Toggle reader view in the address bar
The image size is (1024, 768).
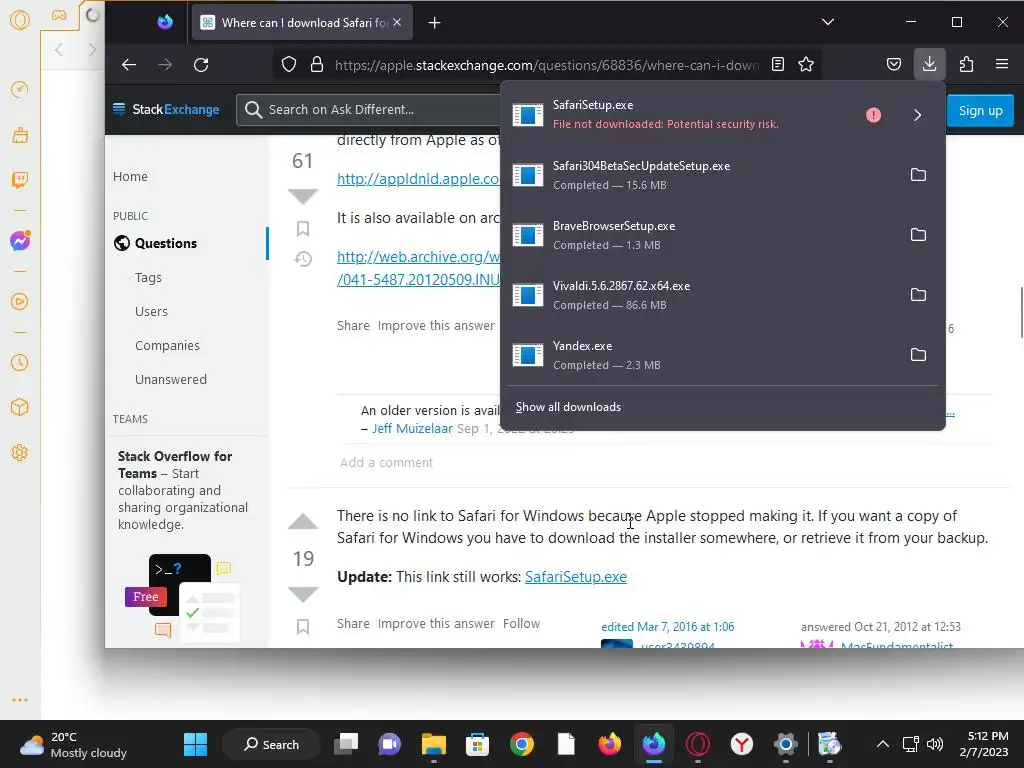tap(778, 65)
